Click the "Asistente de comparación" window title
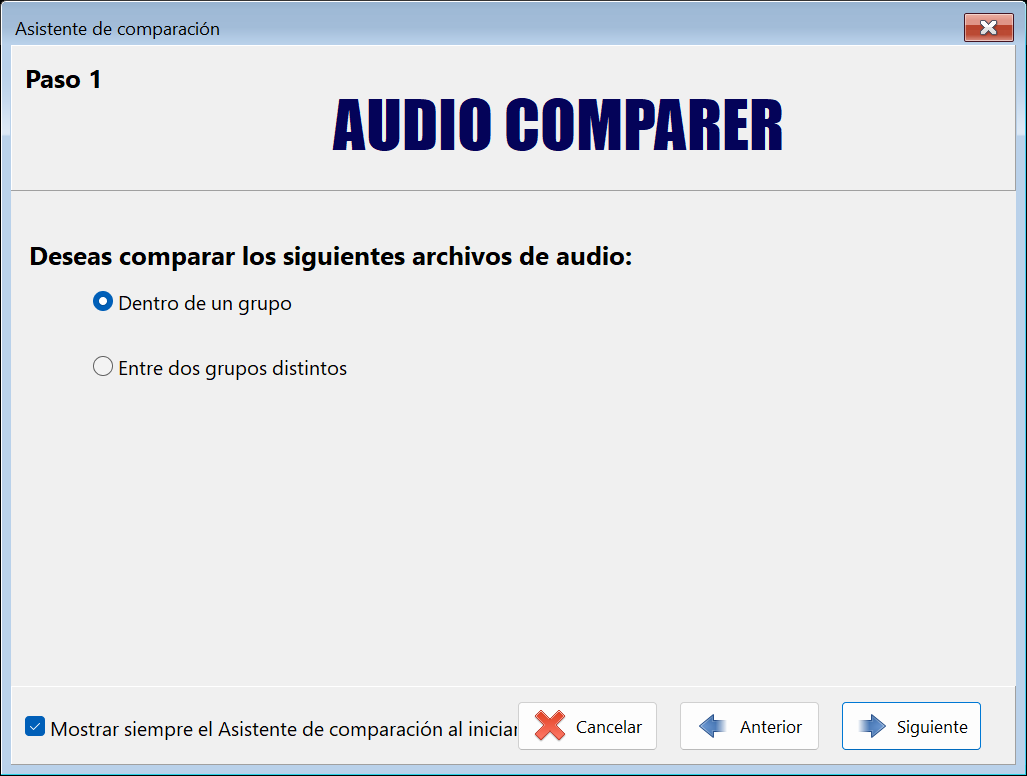This screenshot has height=776, width=1027. (117, 29)
